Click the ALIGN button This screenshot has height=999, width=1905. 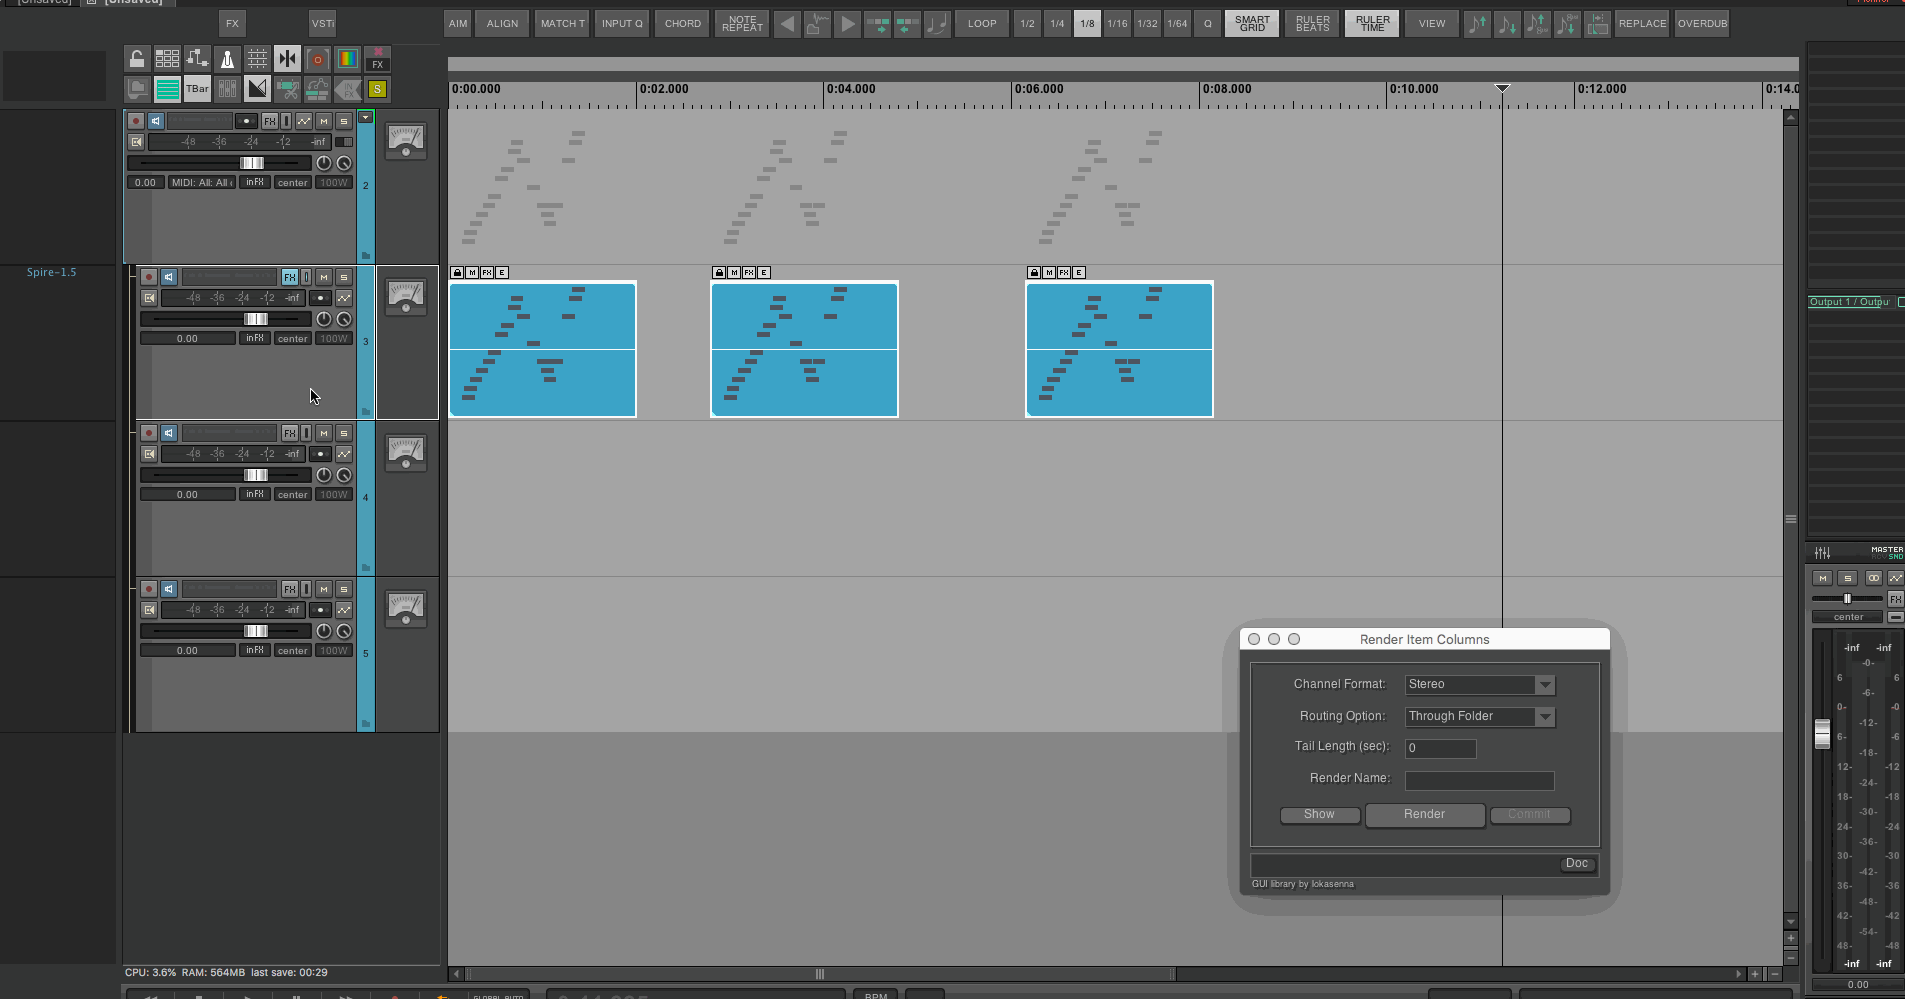(502, 24)
